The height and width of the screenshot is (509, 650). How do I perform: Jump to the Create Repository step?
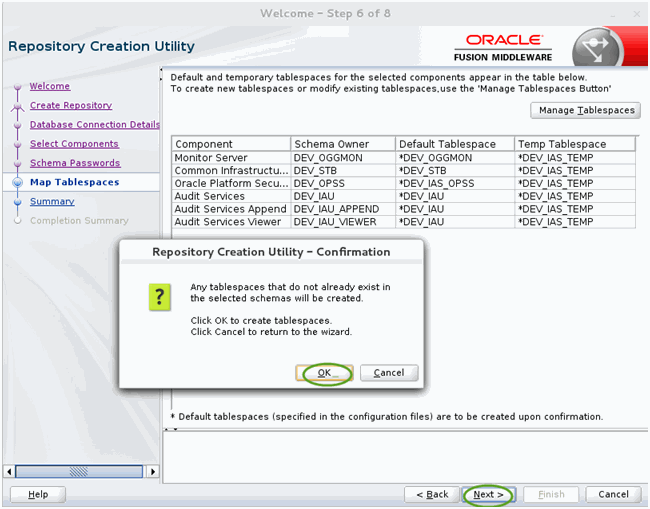point(71,105)
